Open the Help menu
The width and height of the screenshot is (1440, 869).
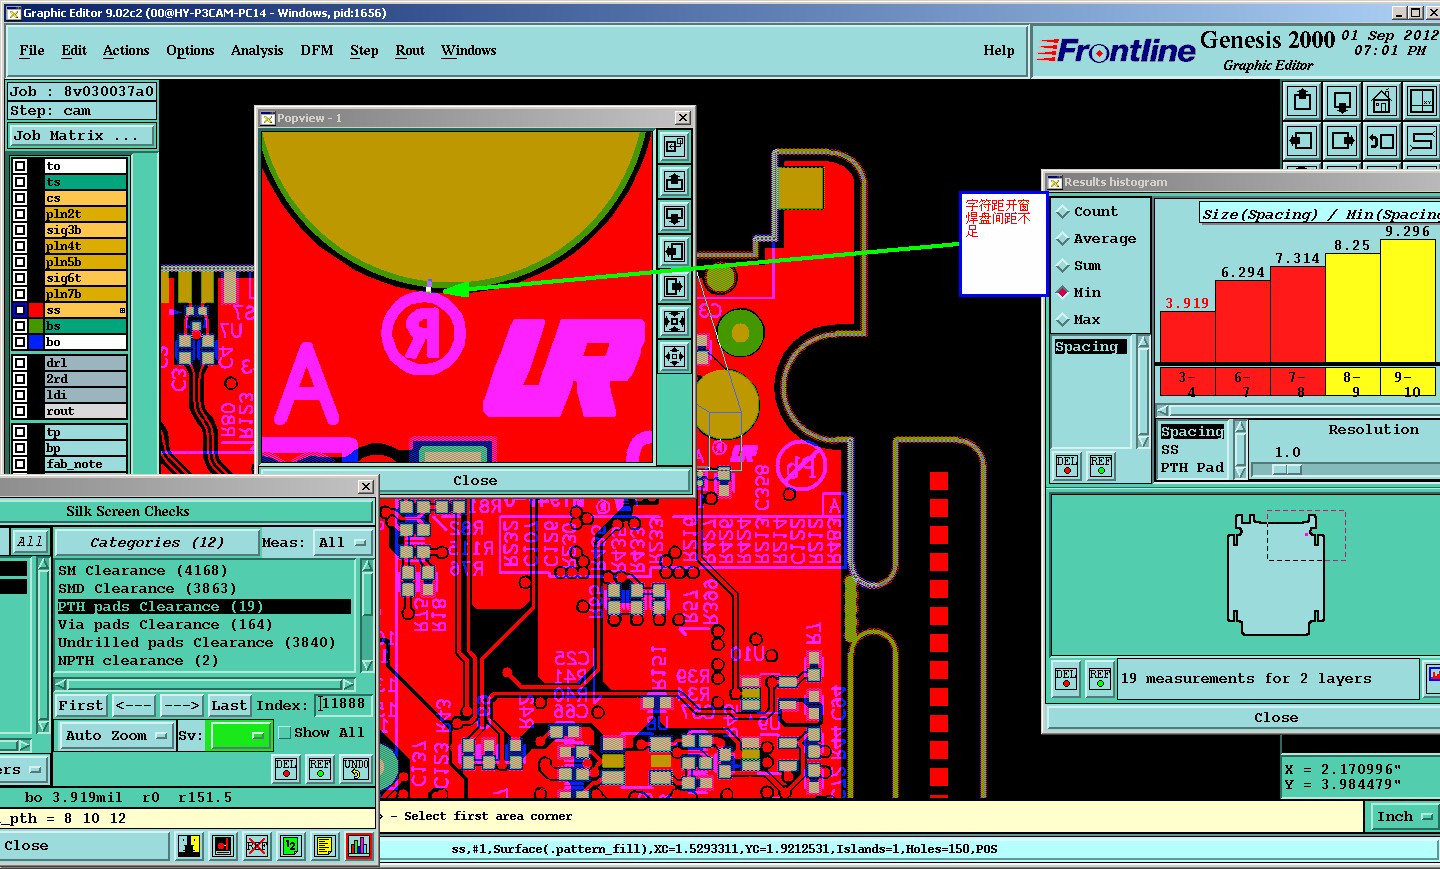coord(999,51)
